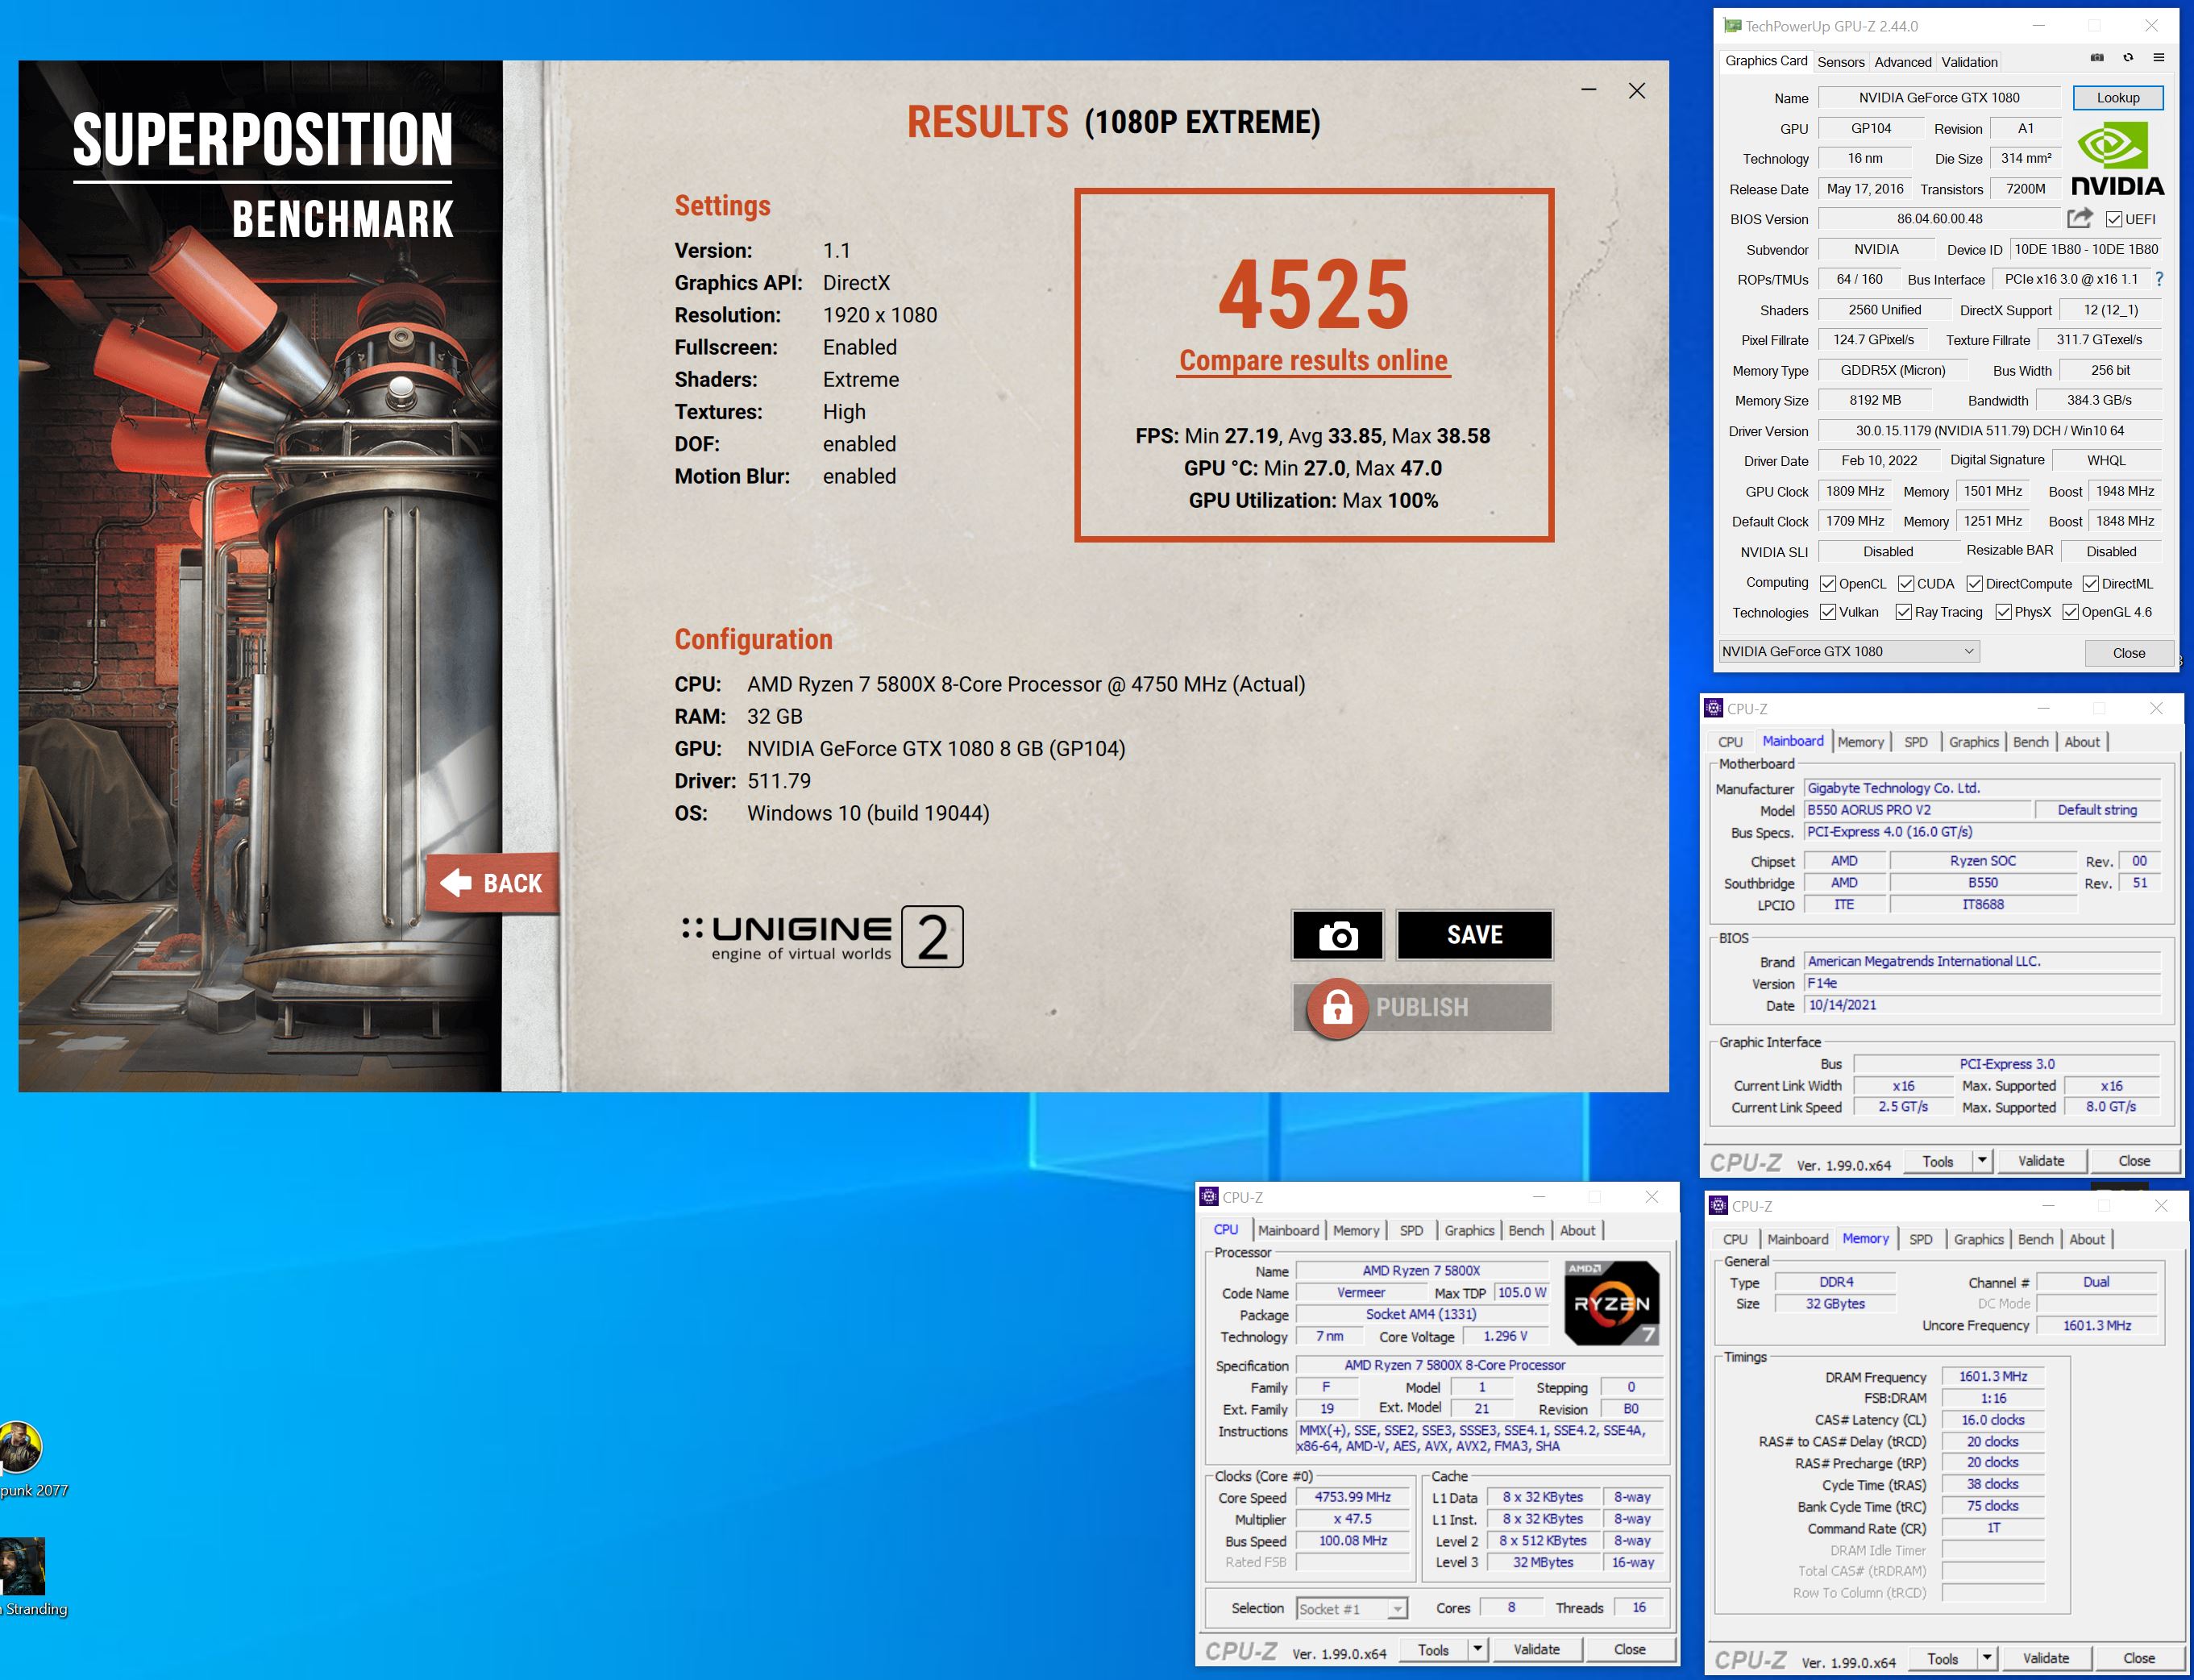This screenshot has height=1680, width=2194.
Task: Toggle the DirectML checkbox
Action: [x=2090, y=584]
